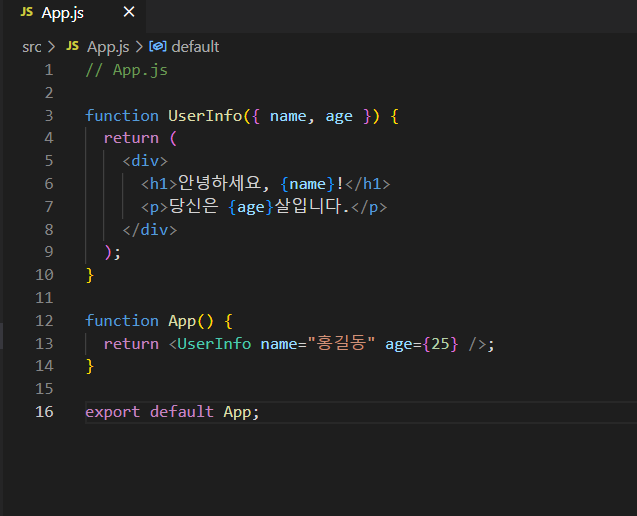Click {age} expression on line 7
Screen dimensions: 637x516
(251, 207)
